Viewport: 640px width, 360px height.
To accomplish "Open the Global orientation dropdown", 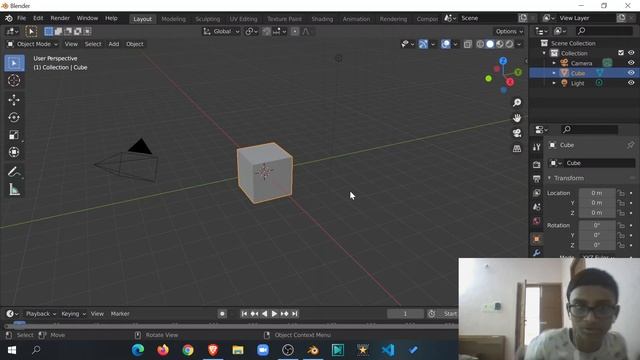I will pos(221,31).
